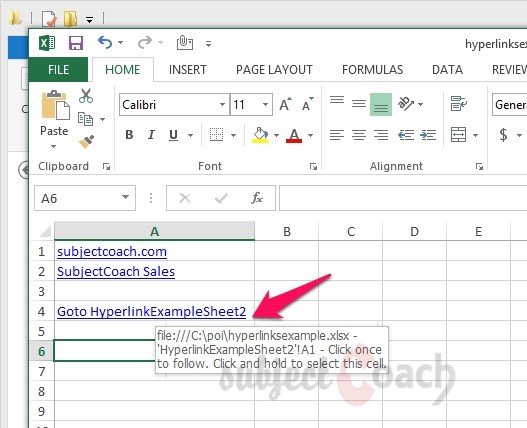Screen dimensions: 527x428
Task: Expand Merge & Center options arrow
Action: point(475,135)
